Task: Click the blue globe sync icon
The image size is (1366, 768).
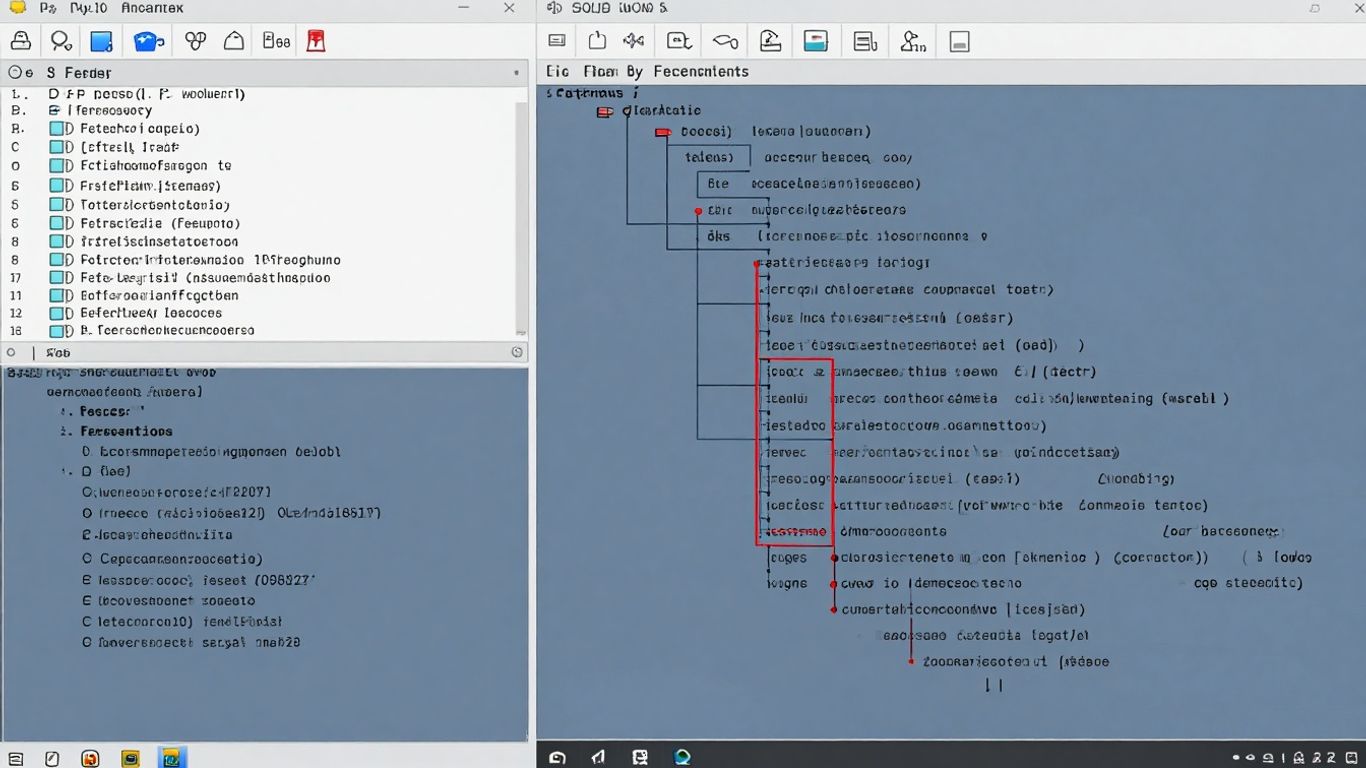Action: [148, 40]
